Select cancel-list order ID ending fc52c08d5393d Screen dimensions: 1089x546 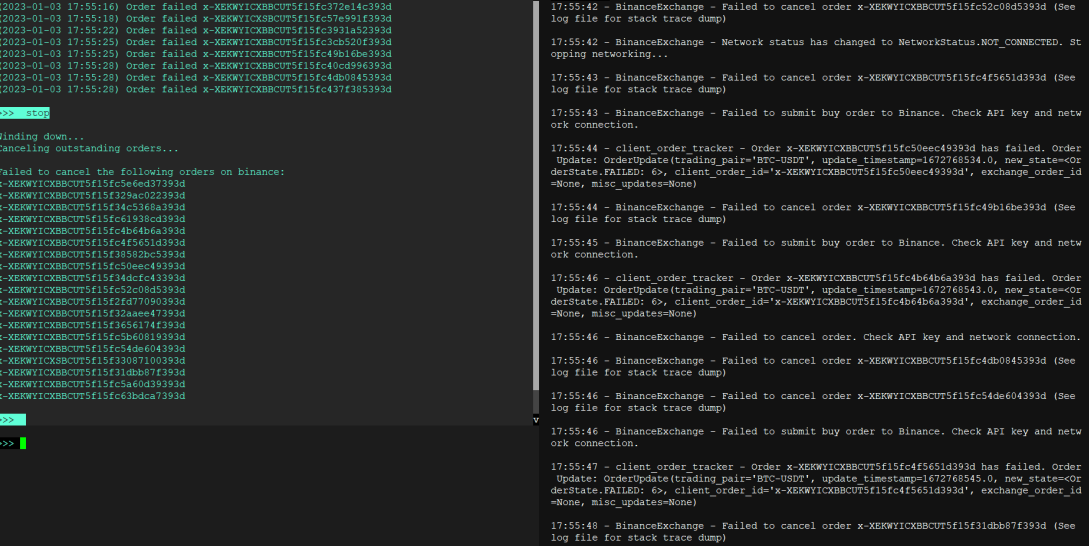point(92,290)
